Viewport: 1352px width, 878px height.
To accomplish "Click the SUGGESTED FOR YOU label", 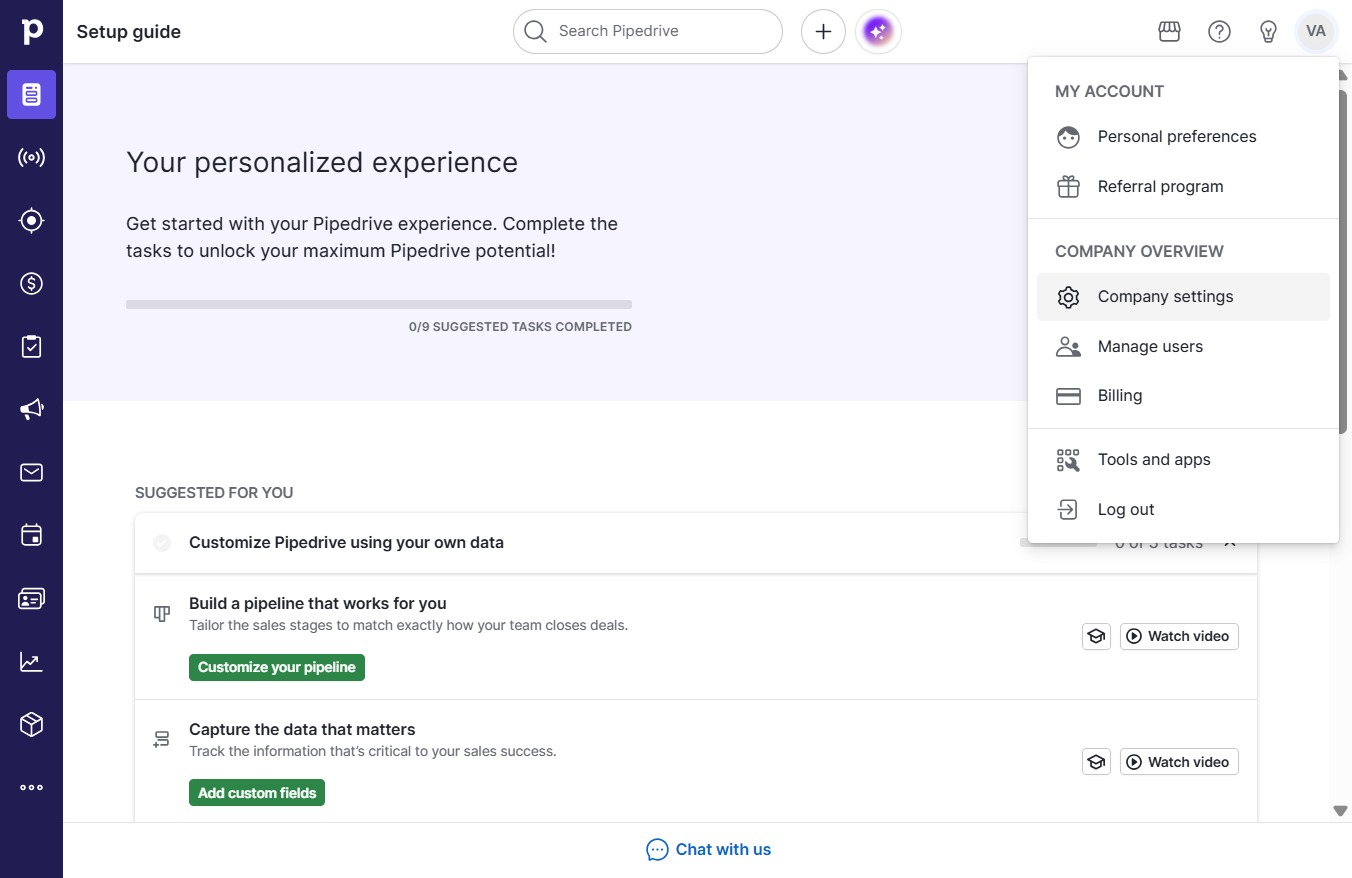I will coord(214,493).
